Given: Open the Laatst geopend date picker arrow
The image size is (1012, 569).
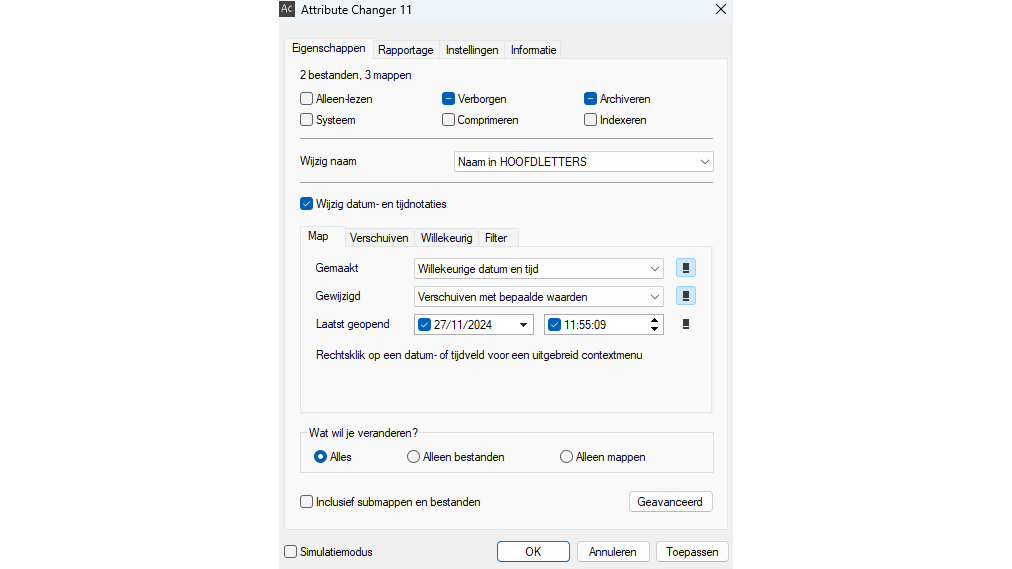Looking at the screenshot, I should [x=523, y=325].
